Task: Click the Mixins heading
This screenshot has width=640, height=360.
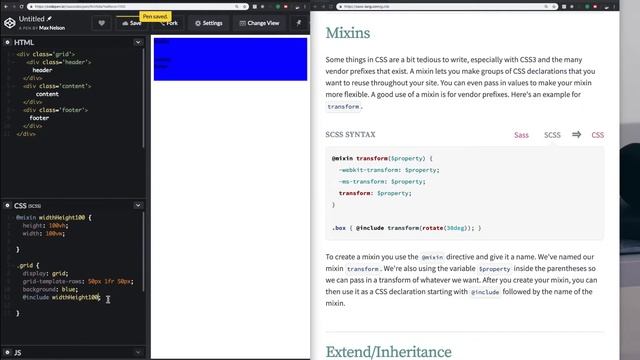Action: click(x=348, y=33)
